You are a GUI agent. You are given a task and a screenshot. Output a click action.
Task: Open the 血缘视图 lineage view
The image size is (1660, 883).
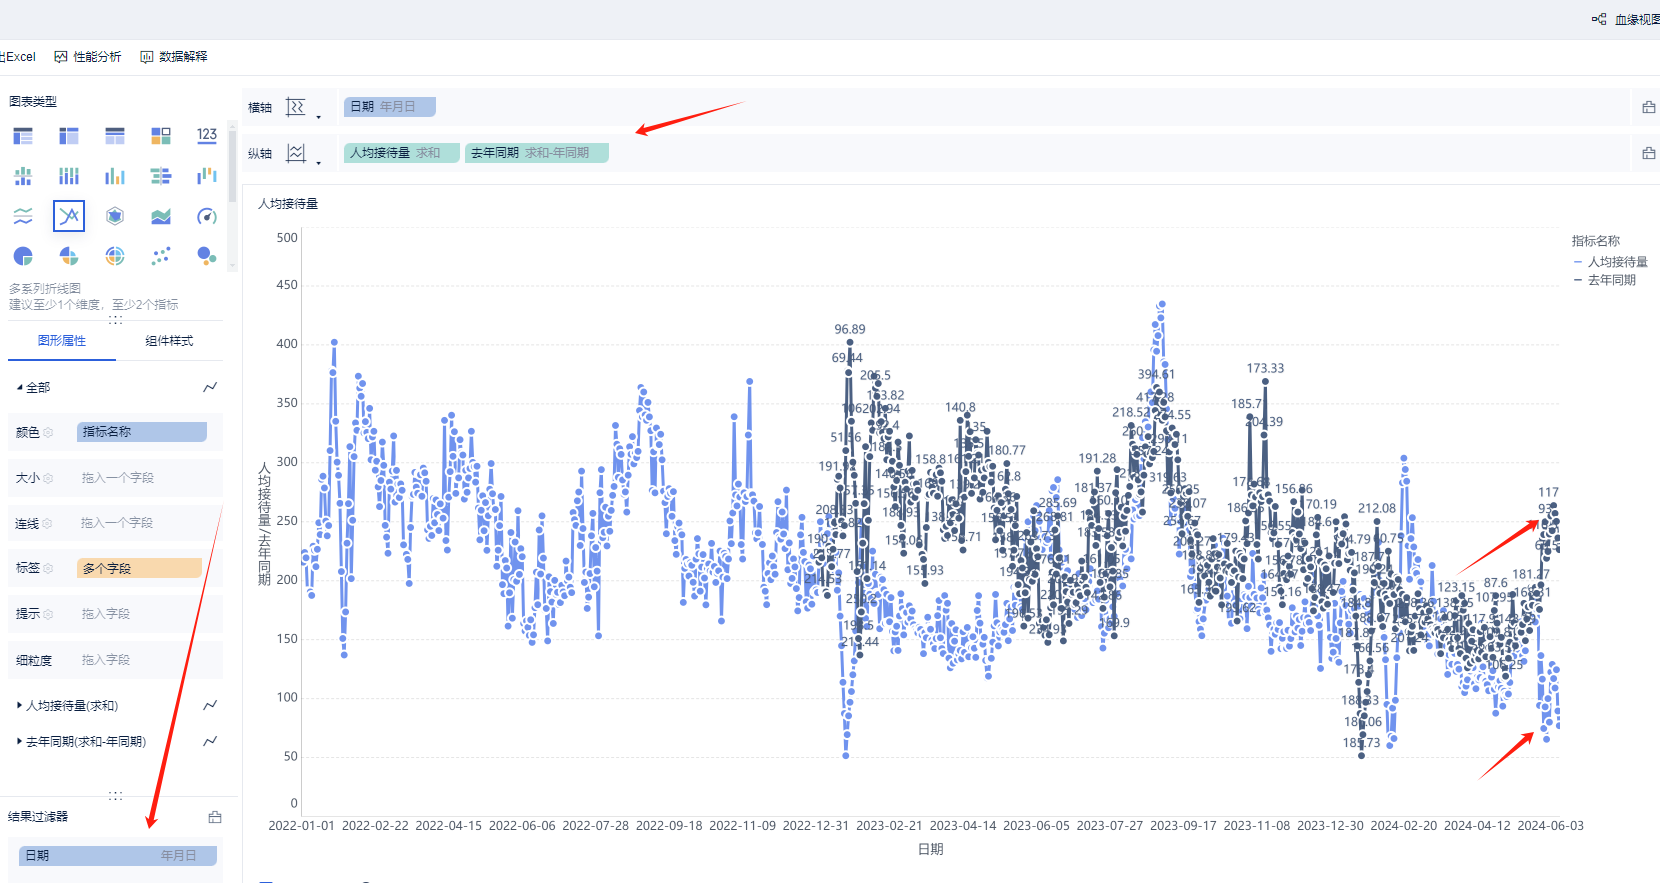pos(1626,19)
